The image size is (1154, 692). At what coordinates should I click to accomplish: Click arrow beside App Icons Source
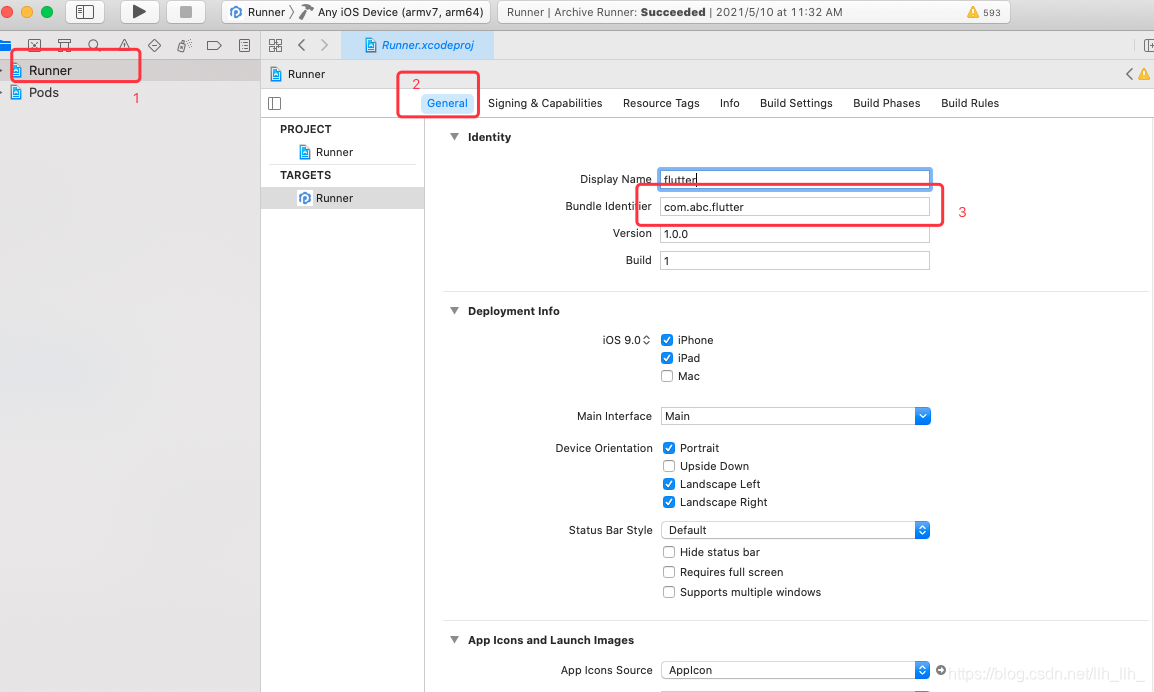941,670
